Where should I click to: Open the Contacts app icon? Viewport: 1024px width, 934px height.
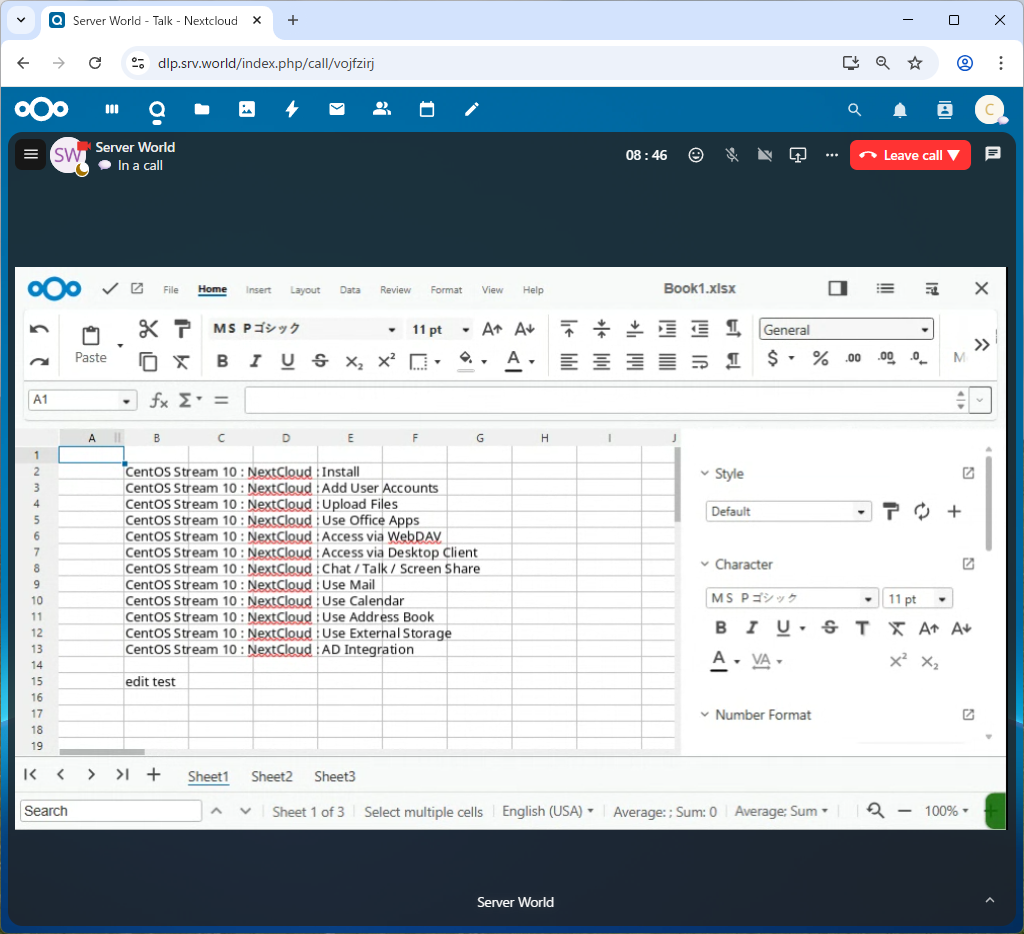point(382,109)
